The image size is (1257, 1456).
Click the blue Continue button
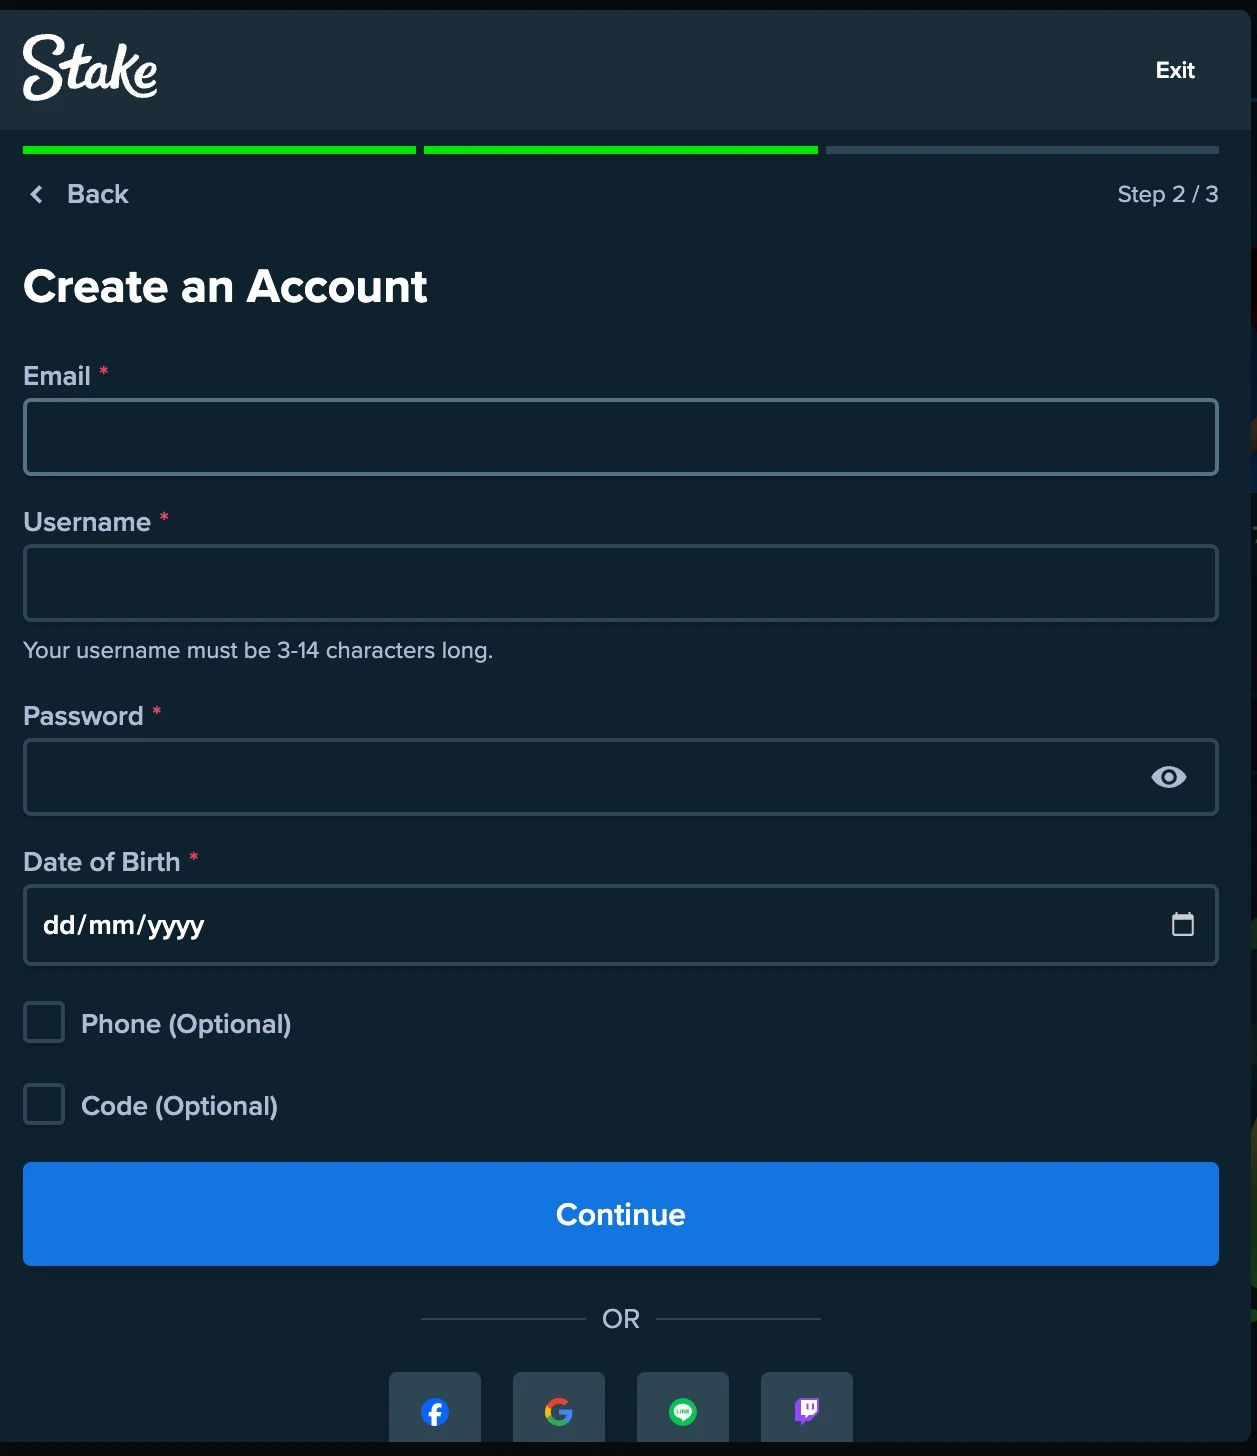620,1214
